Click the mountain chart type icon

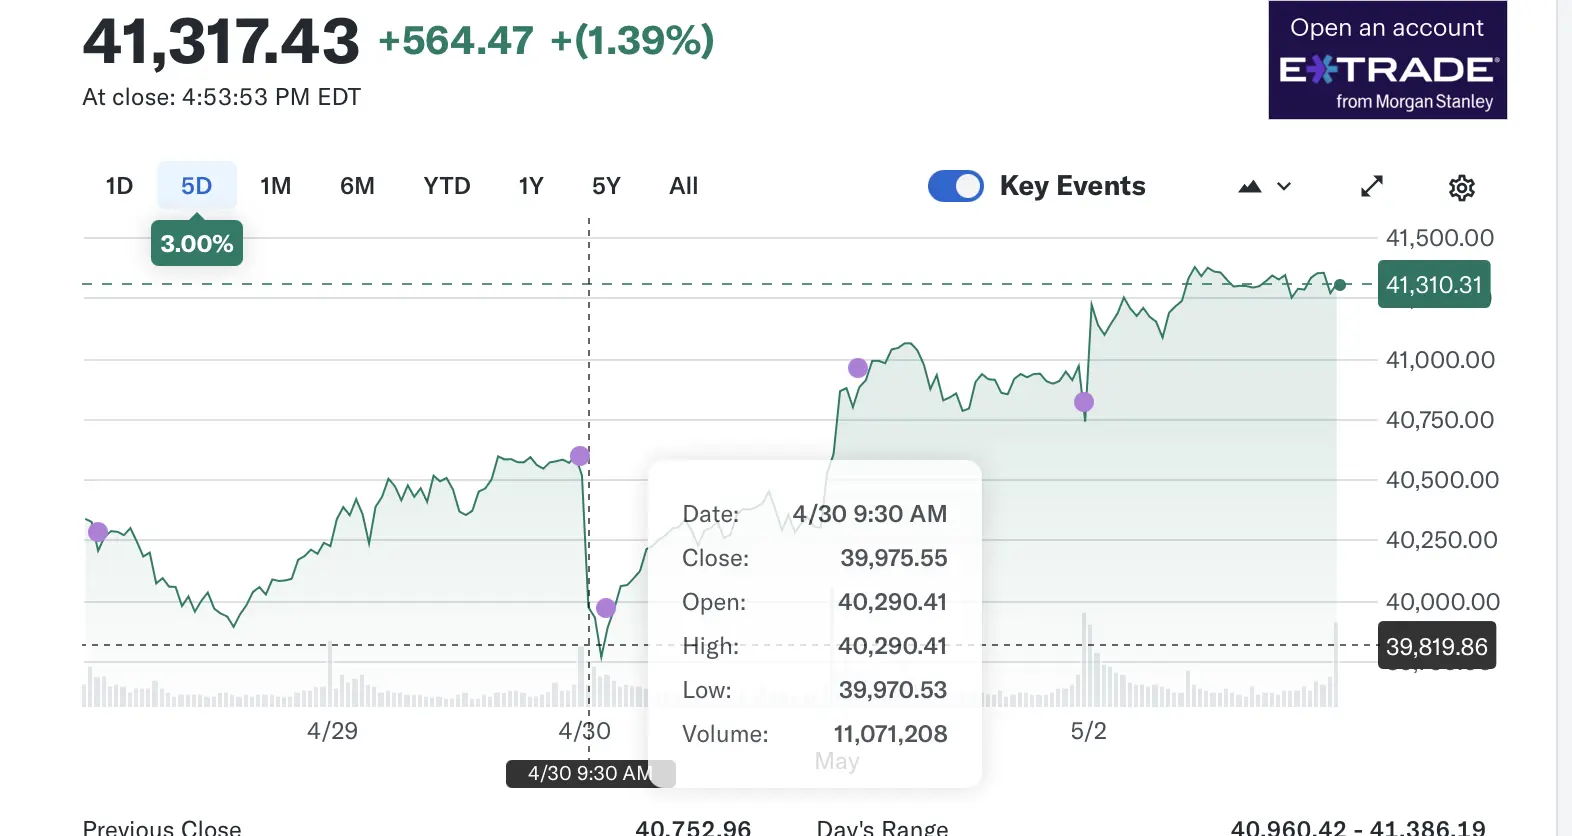[1250, 187]
